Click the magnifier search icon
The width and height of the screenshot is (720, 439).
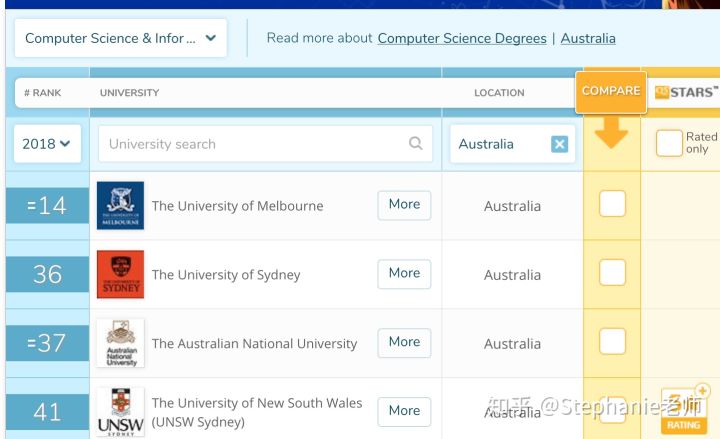pos(416,143)
